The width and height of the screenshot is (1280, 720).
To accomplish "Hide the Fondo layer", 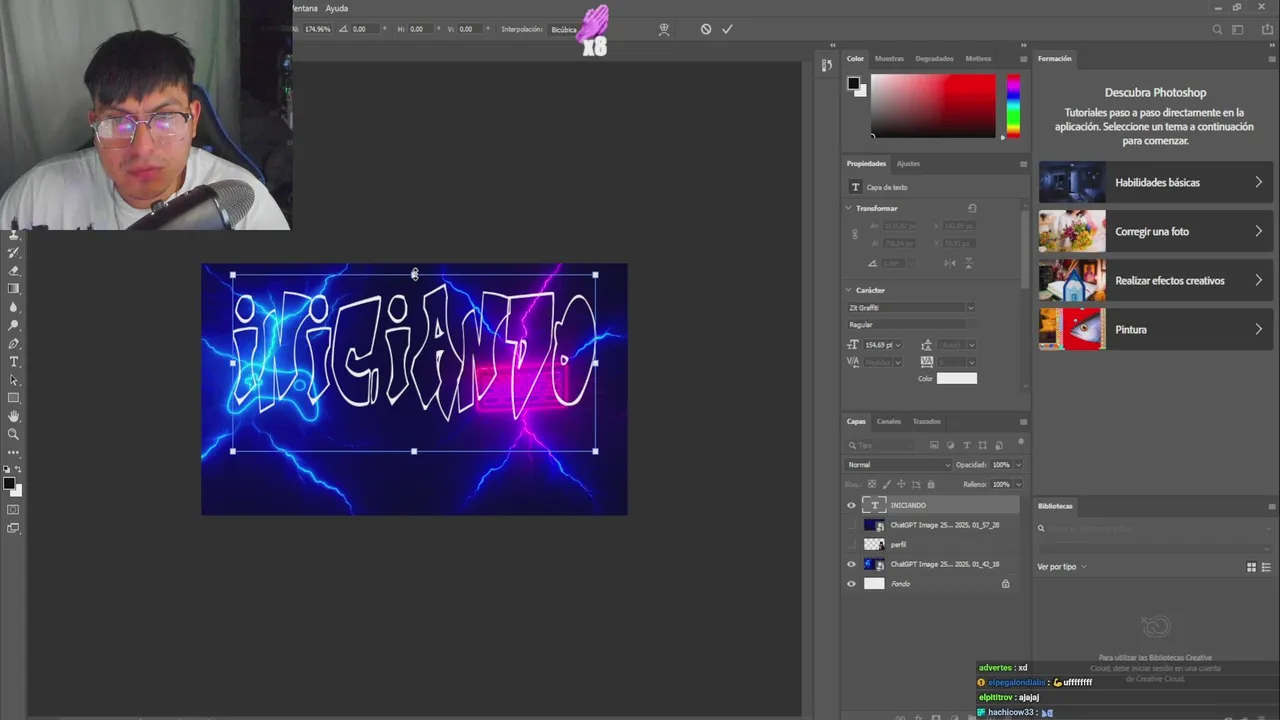I will click(852, 584).
